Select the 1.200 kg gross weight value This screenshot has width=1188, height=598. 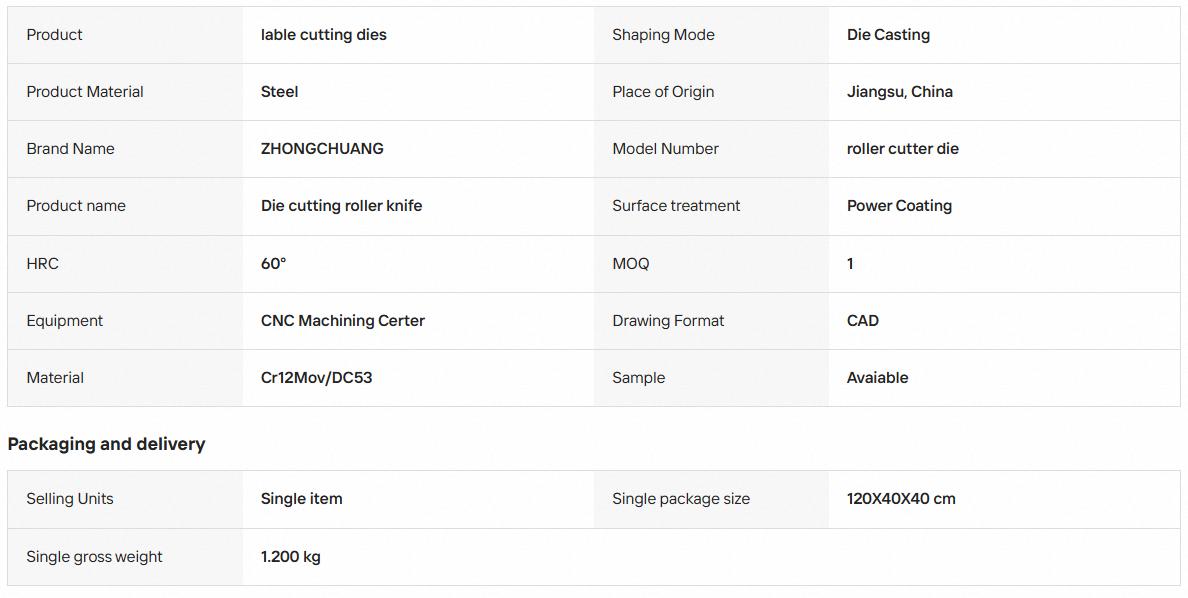point(290,556)
